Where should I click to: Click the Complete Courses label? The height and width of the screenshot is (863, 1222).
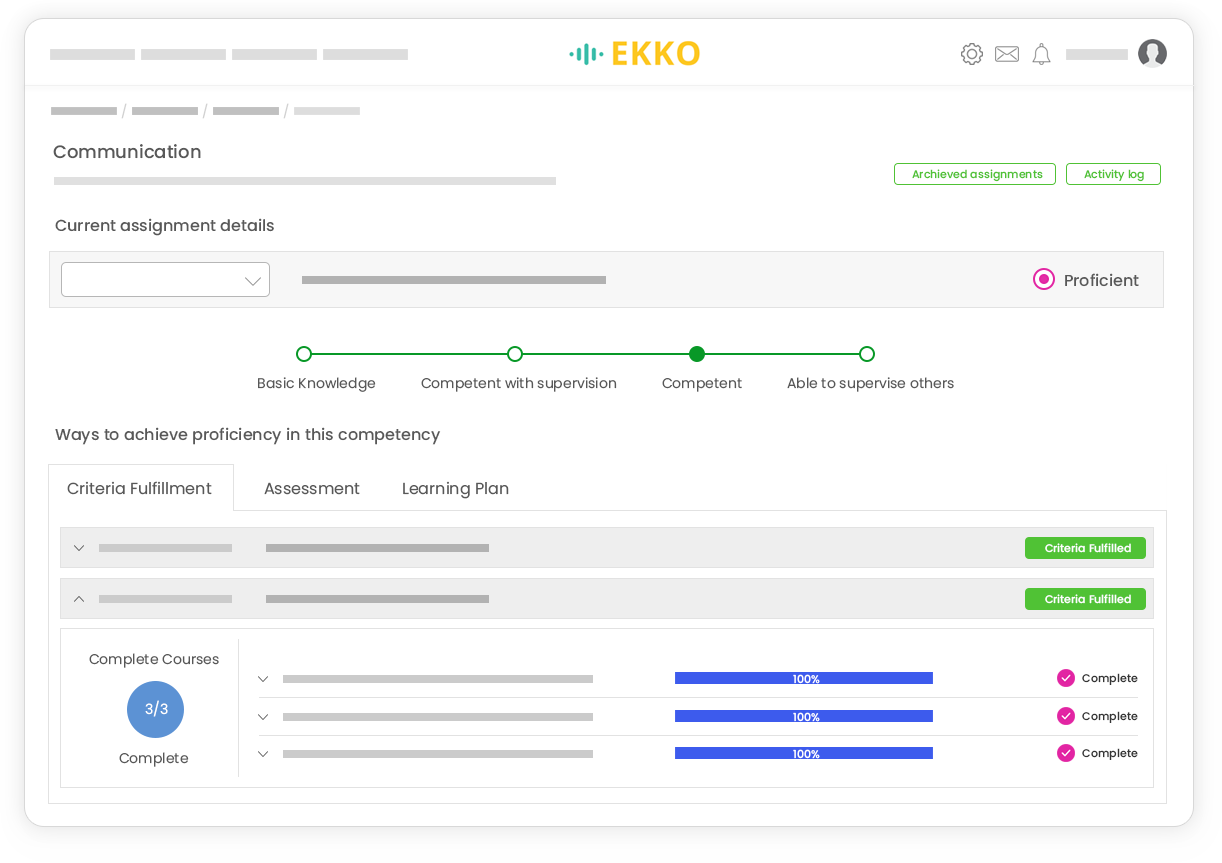click(x=154, y=659)
